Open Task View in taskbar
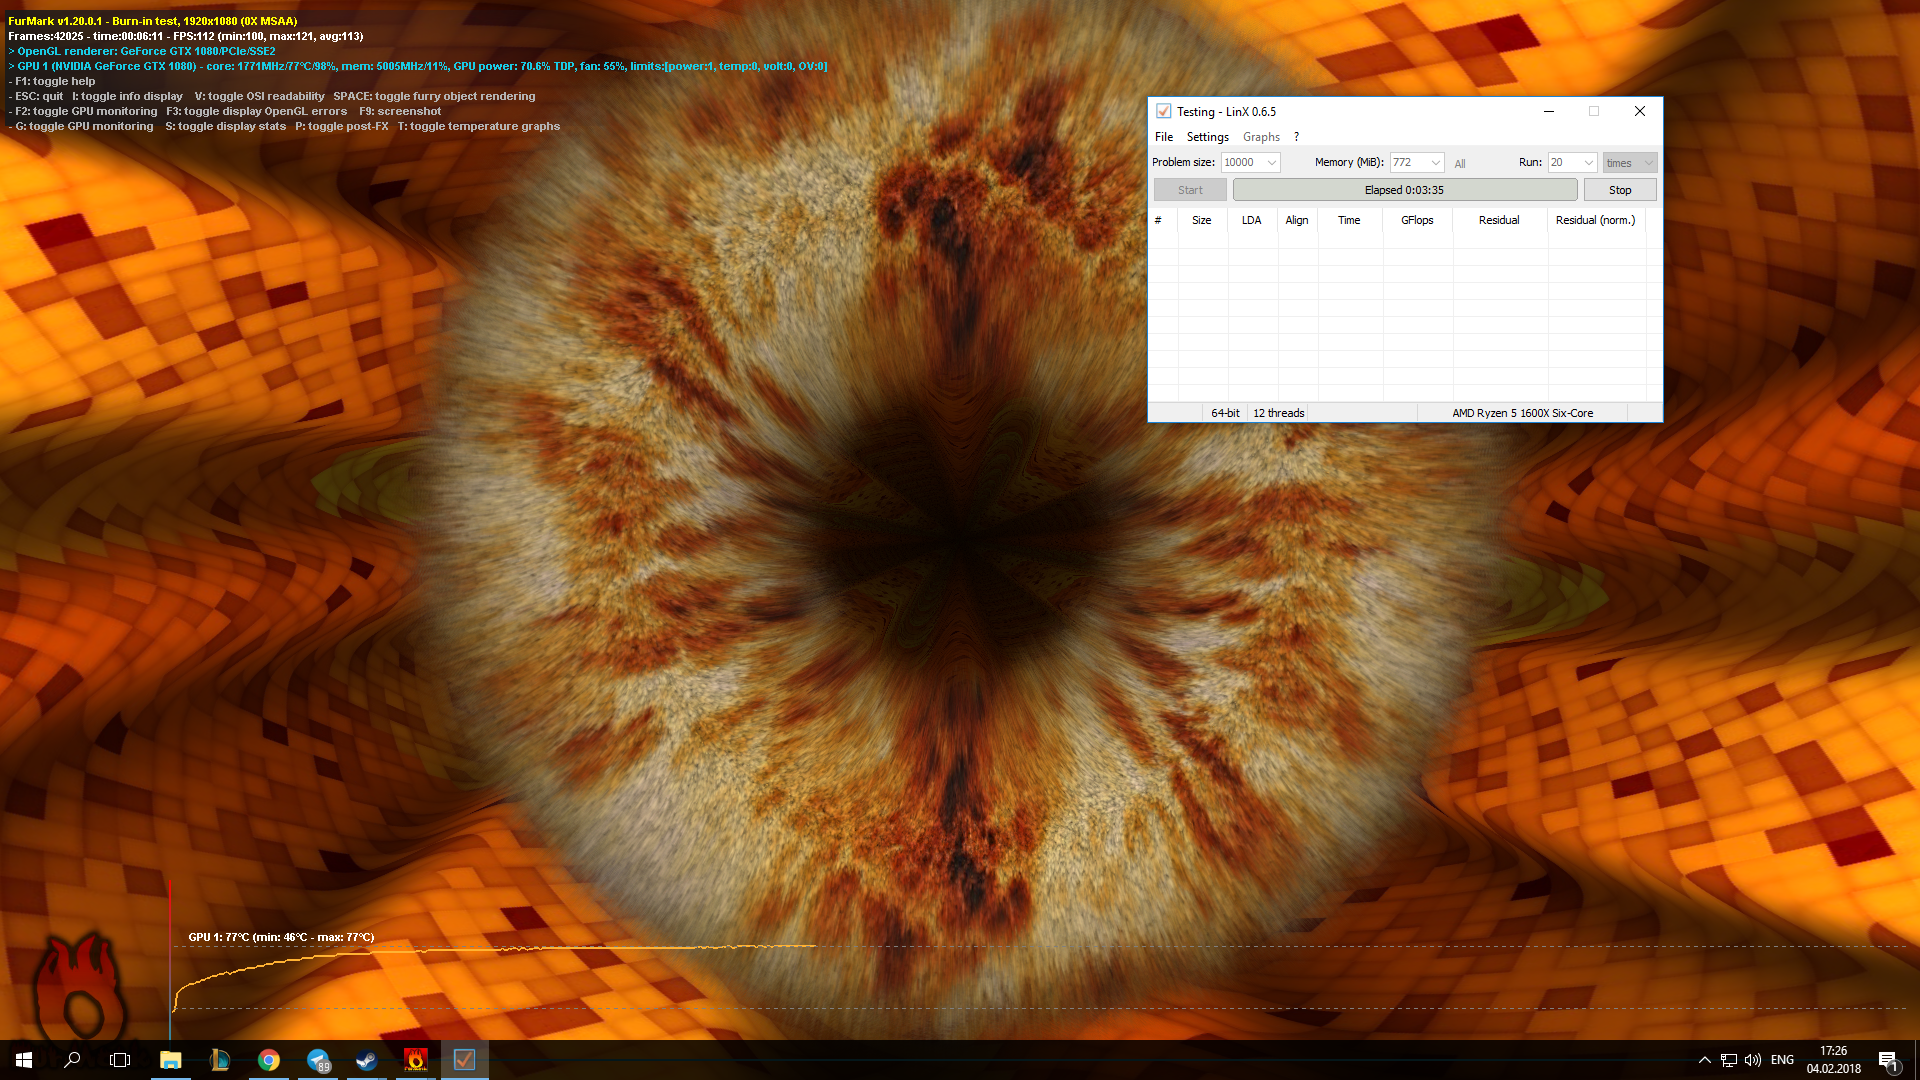This screenshot has height=1080, width=1920. click(120, 1060)
